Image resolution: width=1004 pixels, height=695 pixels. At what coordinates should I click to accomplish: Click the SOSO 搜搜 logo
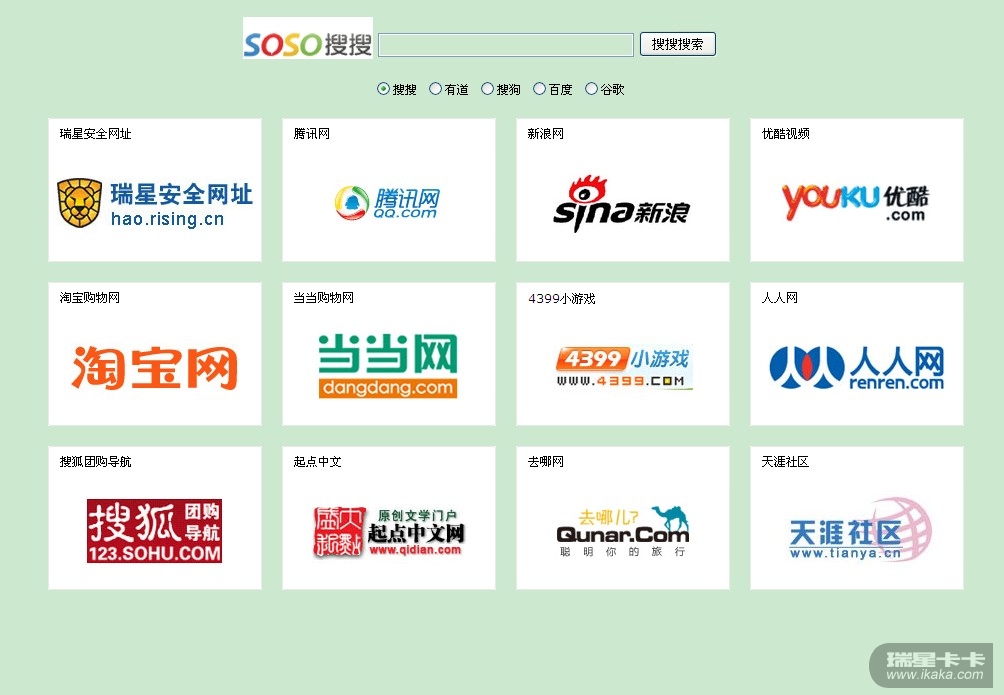point(307,38)
